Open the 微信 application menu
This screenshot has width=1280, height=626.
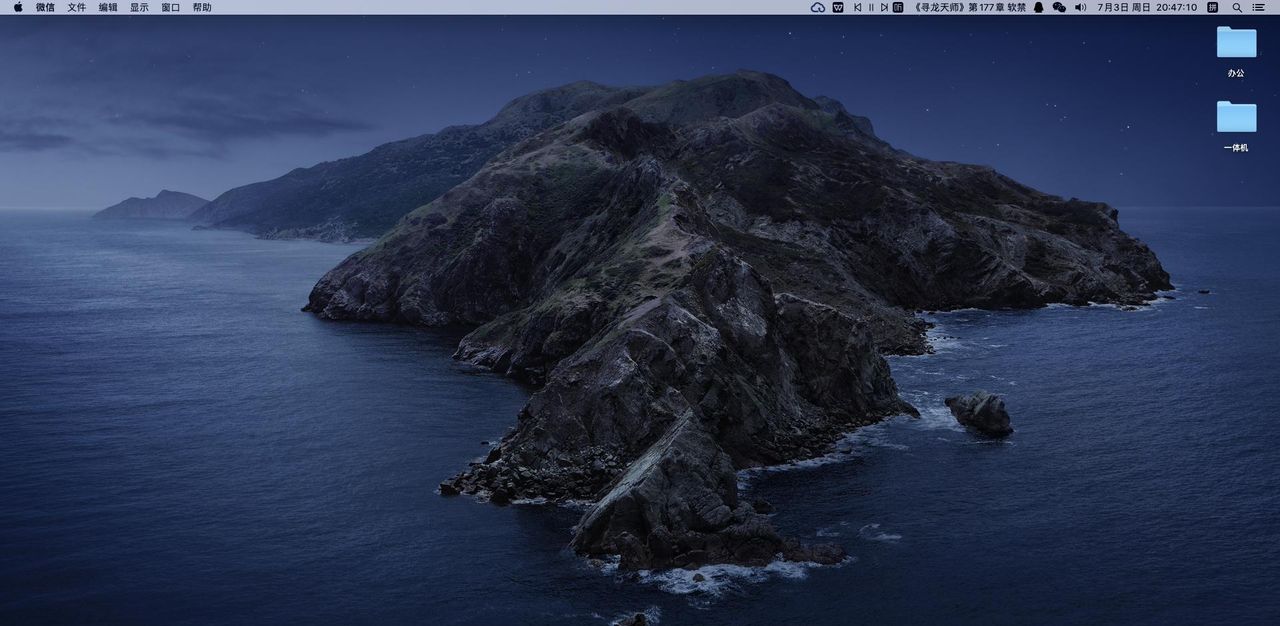pos(45,7)
